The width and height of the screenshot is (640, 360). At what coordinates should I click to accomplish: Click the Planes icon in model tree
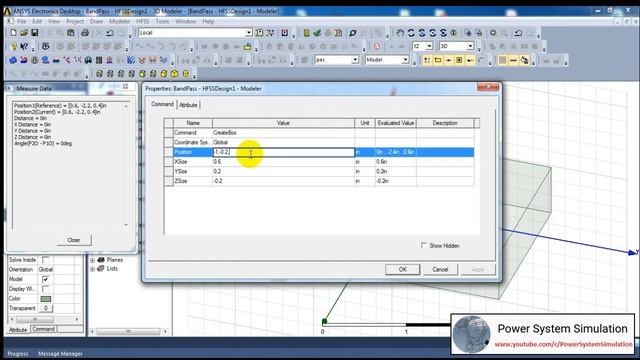point(101,260)
